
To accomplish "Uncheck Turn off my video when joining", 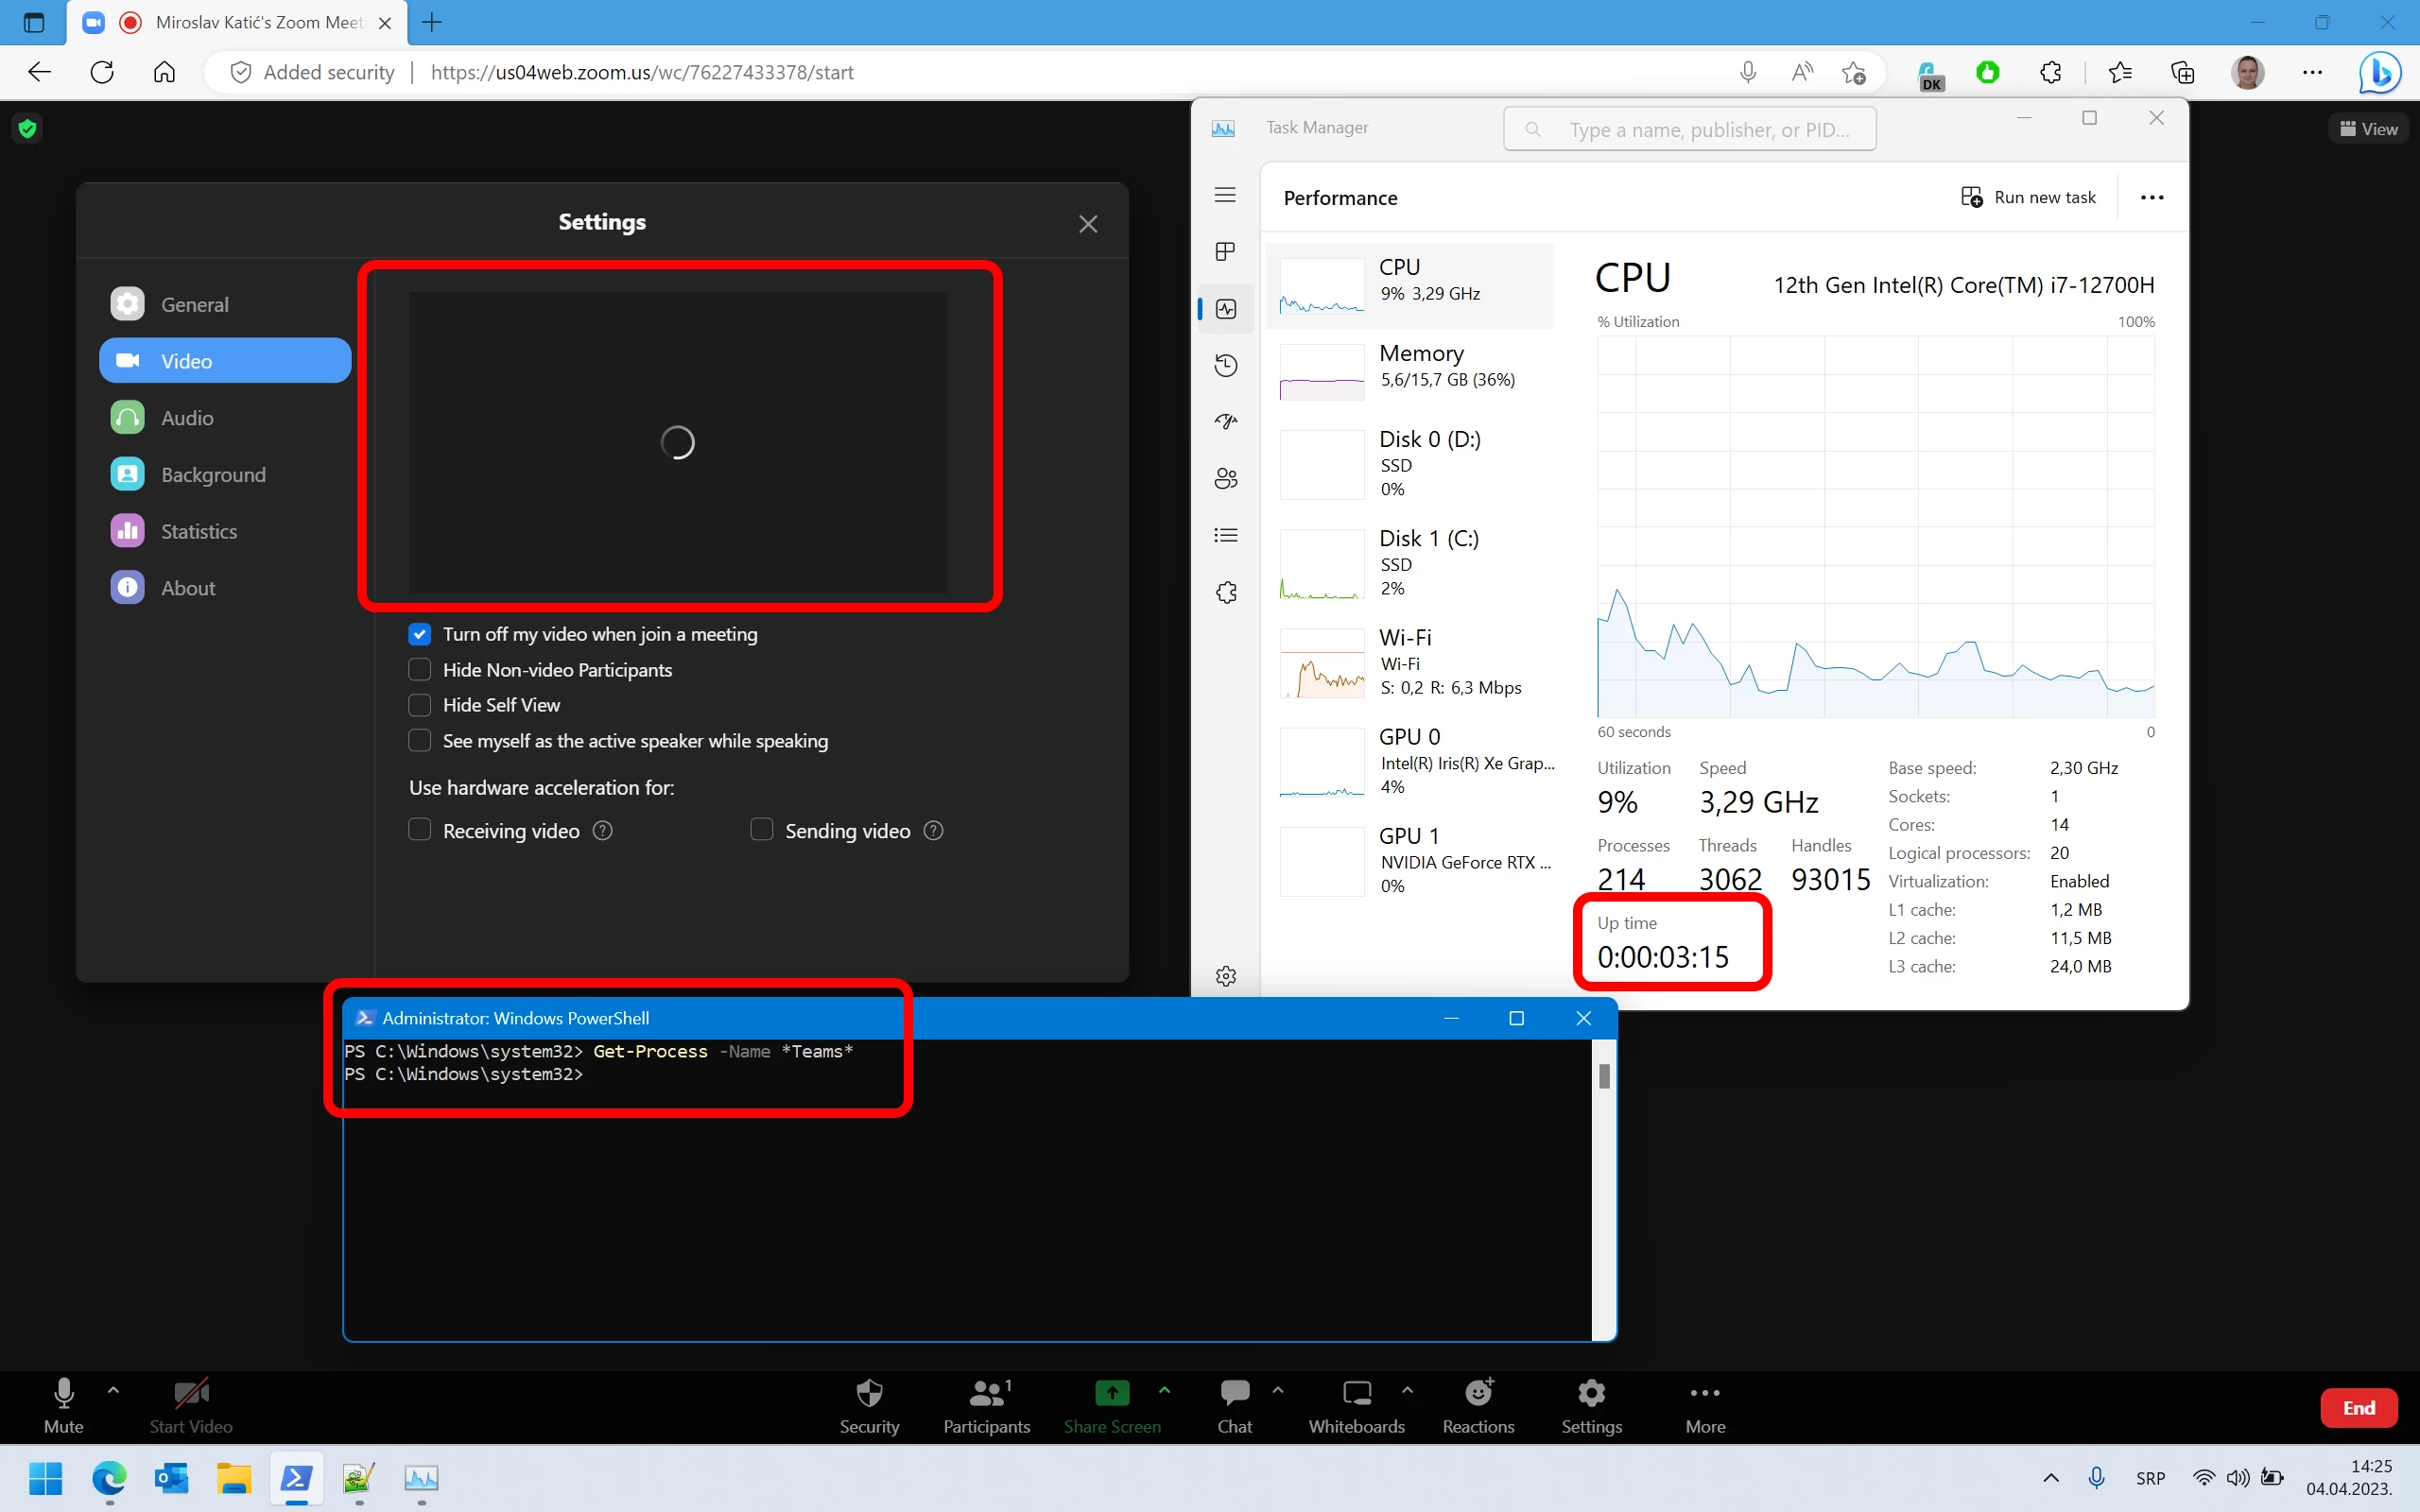I will (420, 634).
